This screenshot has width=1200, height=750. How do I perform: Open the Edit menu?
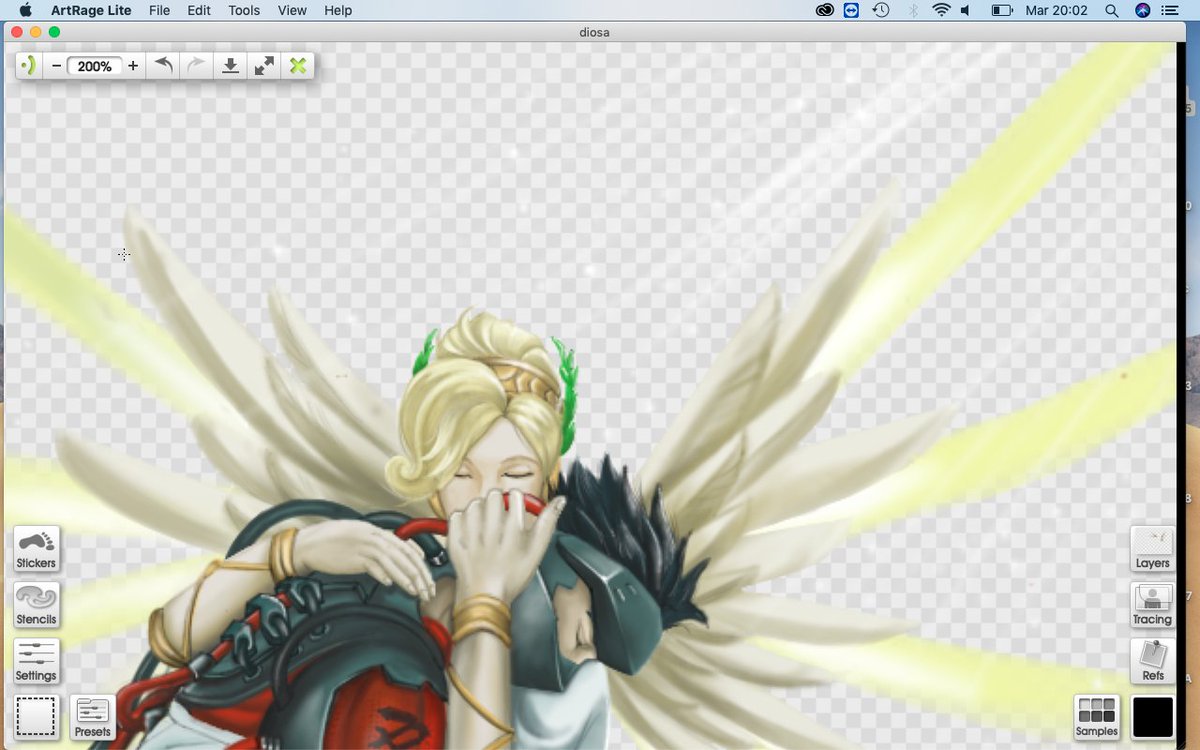click(199, 10)
